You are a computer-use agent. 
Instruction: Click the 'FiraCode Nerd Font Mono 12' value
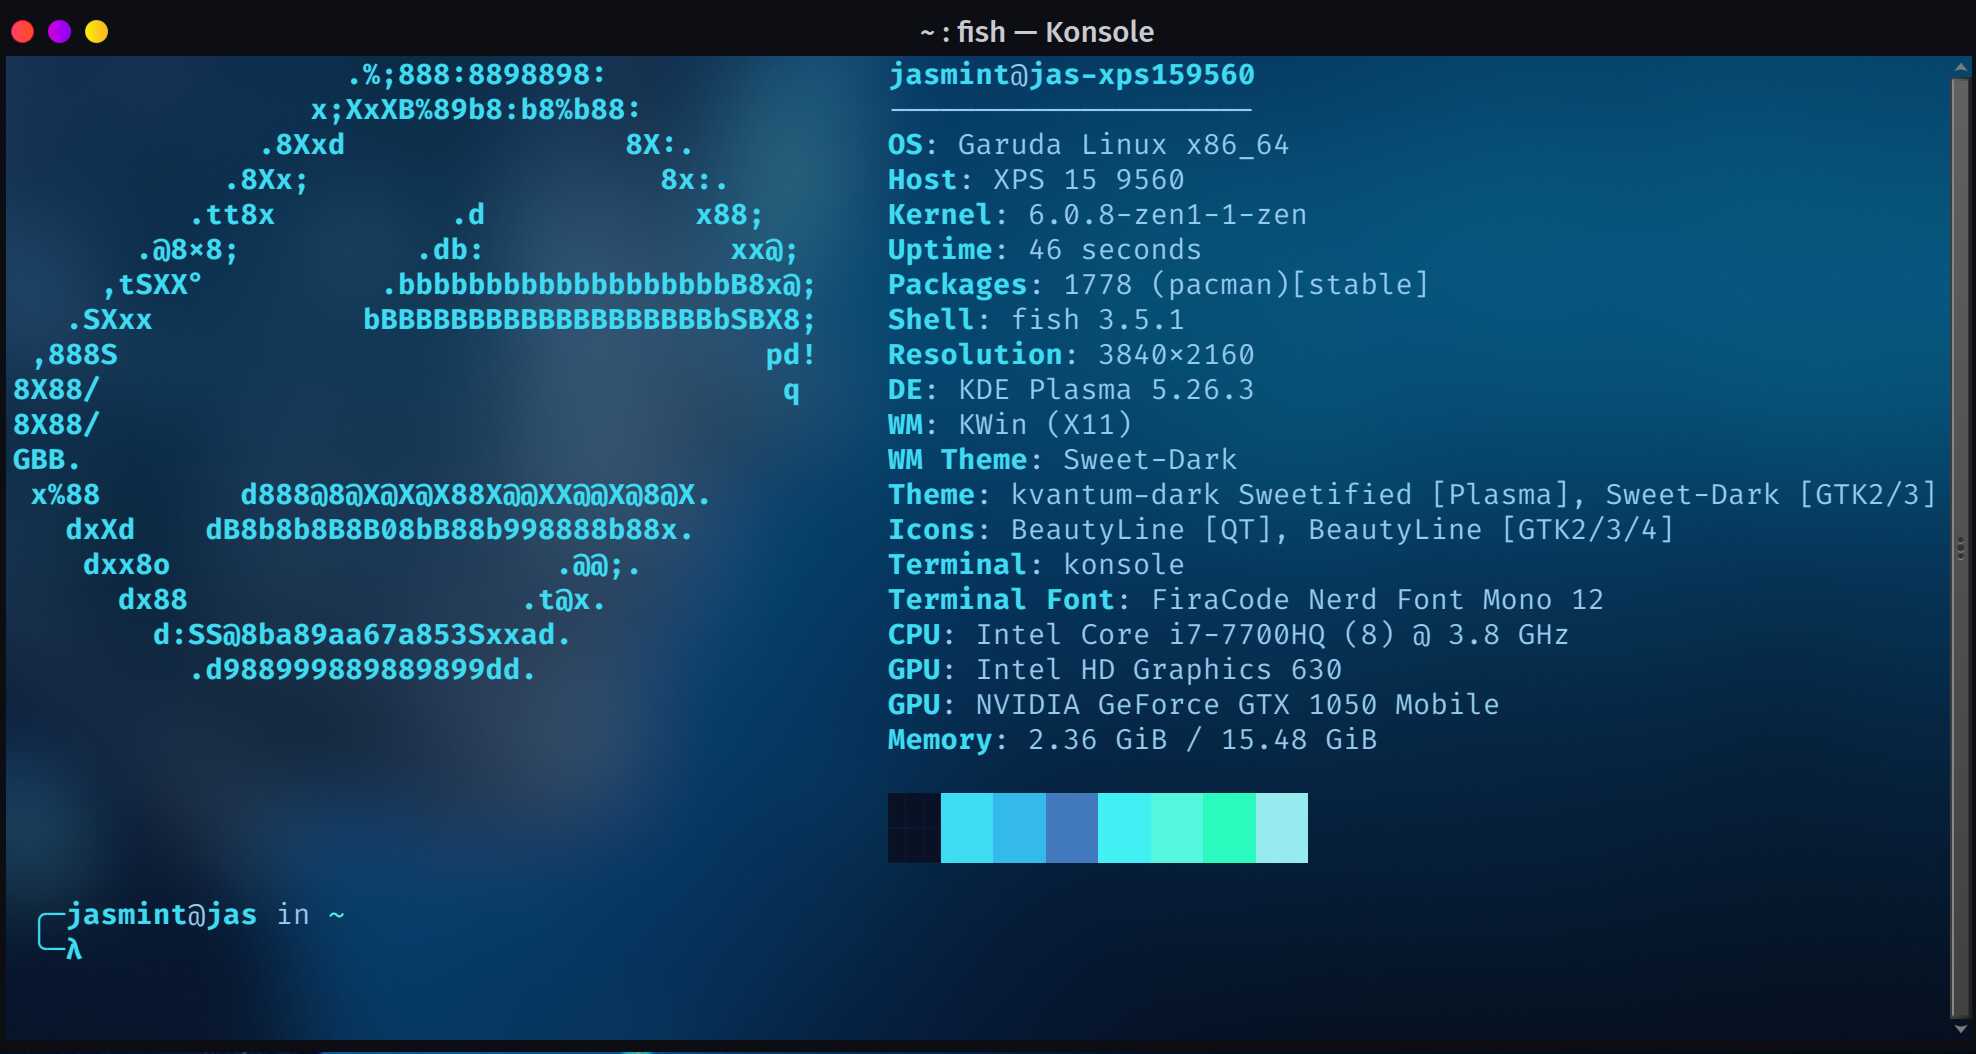pos(1377,600)
